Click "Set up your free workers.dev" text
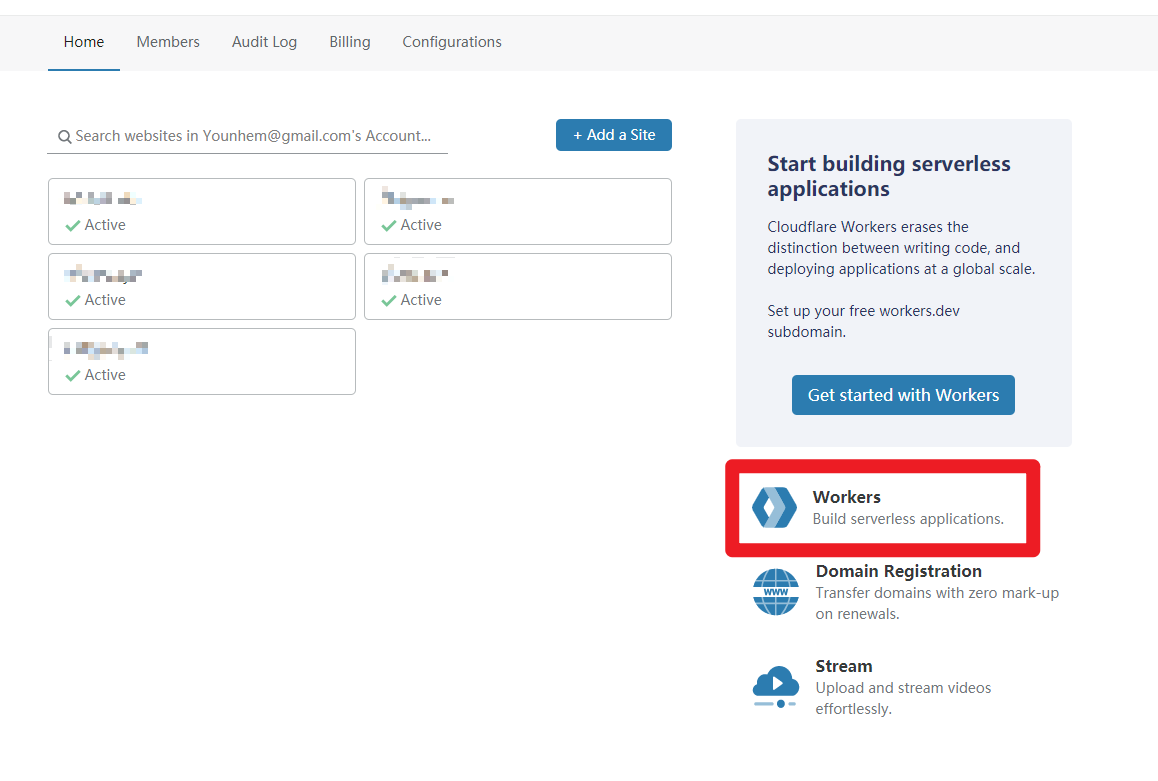Screen dimensions: 1158x781 [863, 311]
